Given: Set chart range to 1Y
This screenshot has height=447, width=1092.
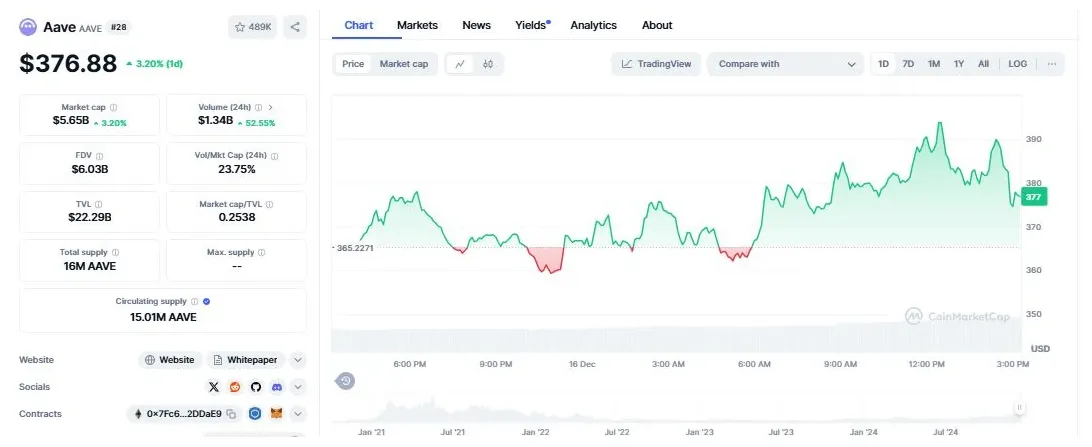Looking at the screenshot, I should pyautogui.click(x=959, y=64).
